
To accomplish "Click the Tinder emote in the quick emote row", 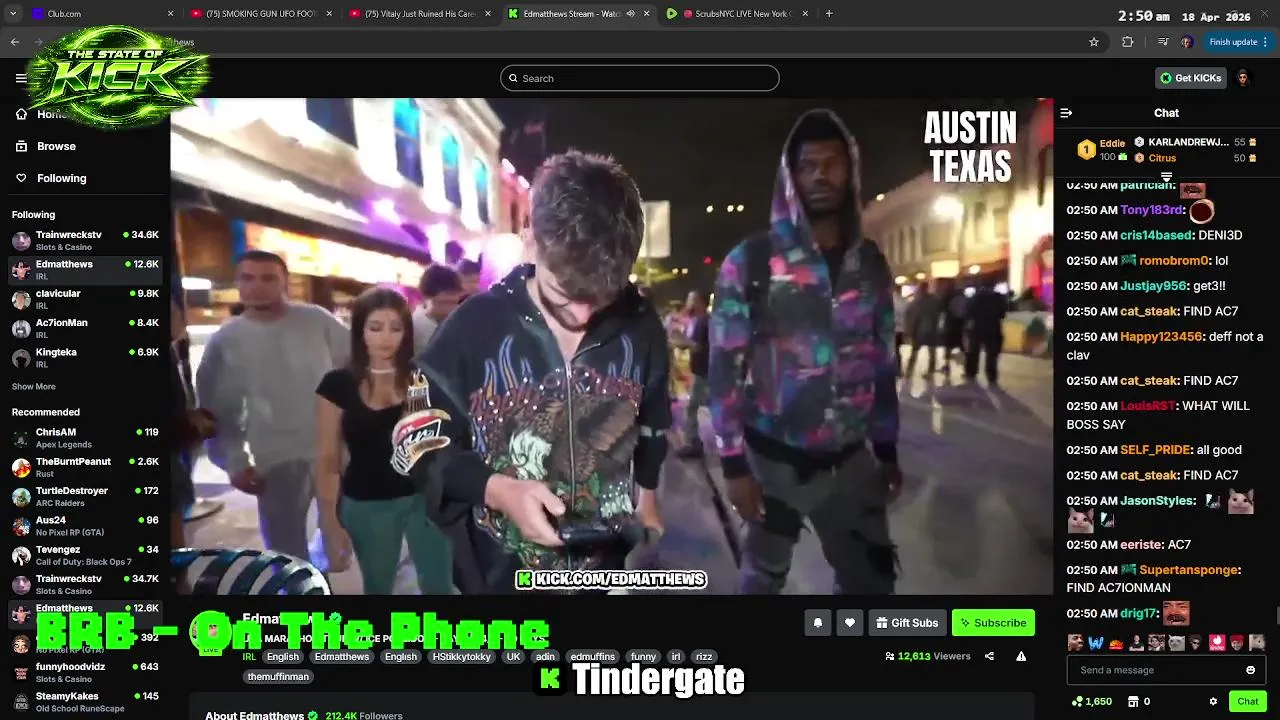I will coord(1217,642).
